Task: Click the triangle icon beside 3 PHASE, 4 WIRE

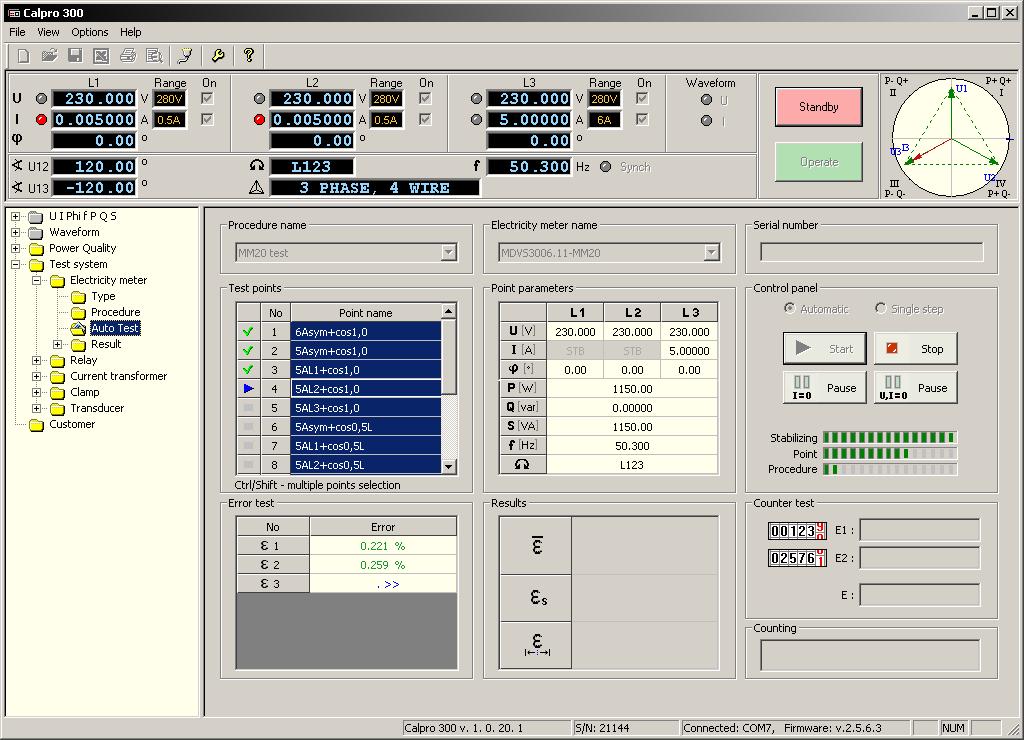Action: point(257,187)
